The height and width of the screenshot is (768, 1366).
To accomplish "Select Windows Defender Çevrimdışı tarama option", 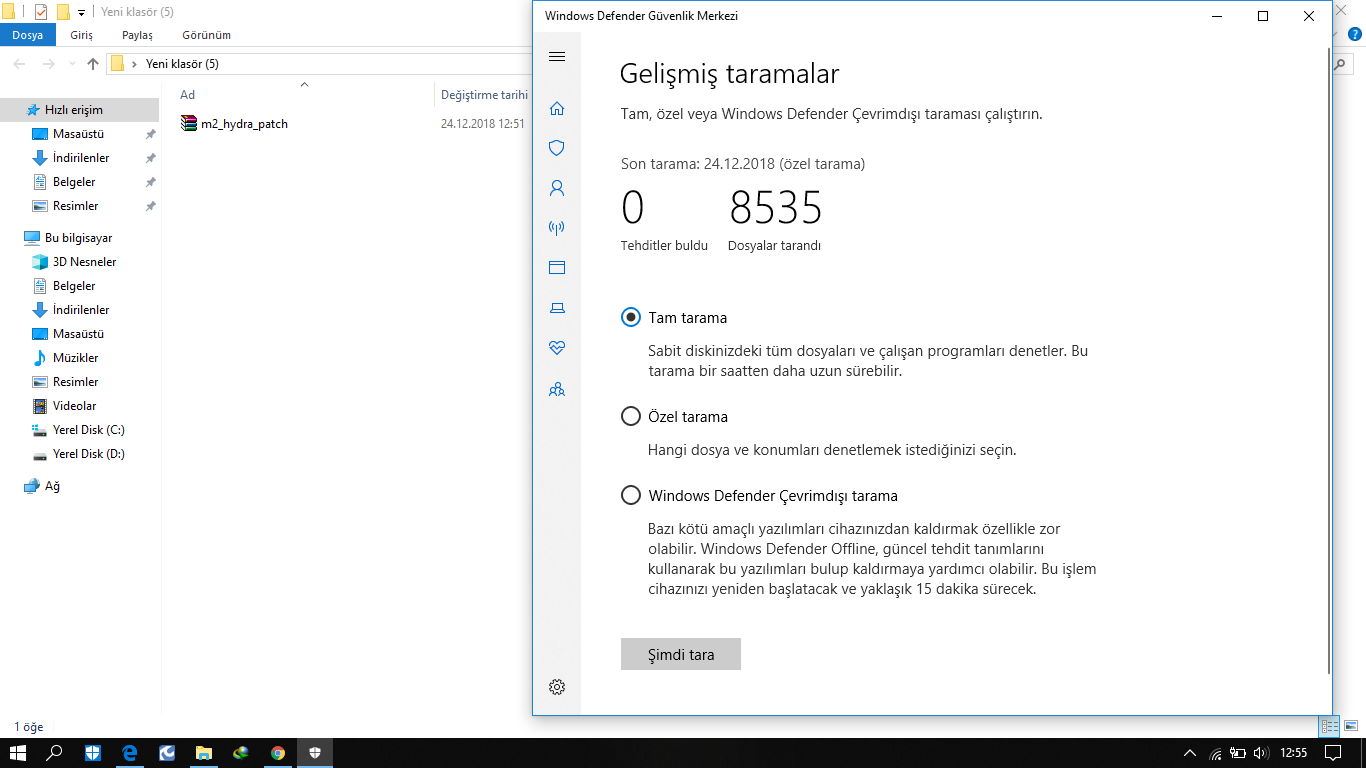I will [631, 495].
